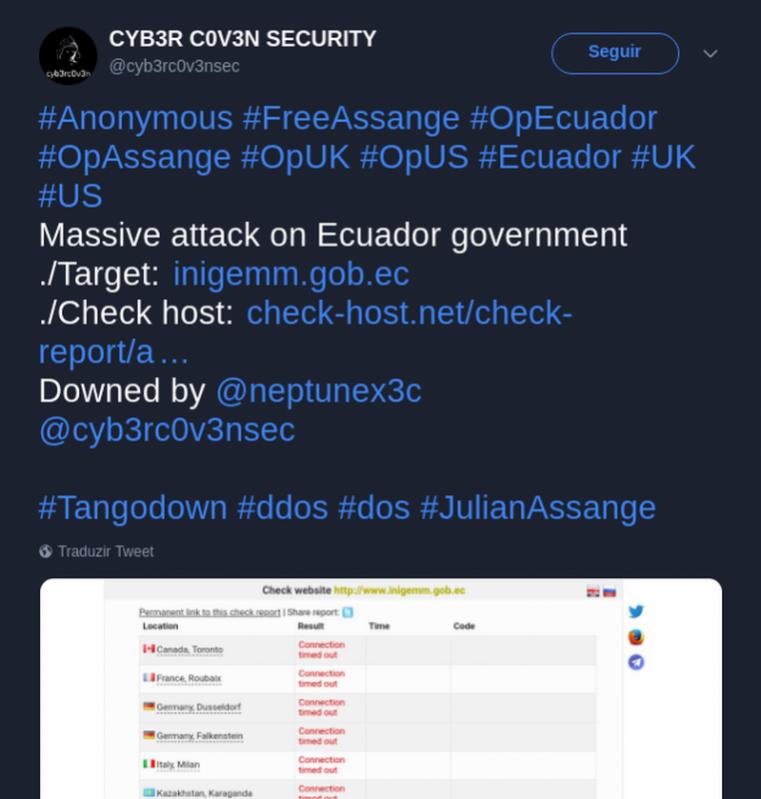This screenshot has width=761, height=799.
Task: Click the Canada flag icon next to Toronto
Action: click(148, 649)
